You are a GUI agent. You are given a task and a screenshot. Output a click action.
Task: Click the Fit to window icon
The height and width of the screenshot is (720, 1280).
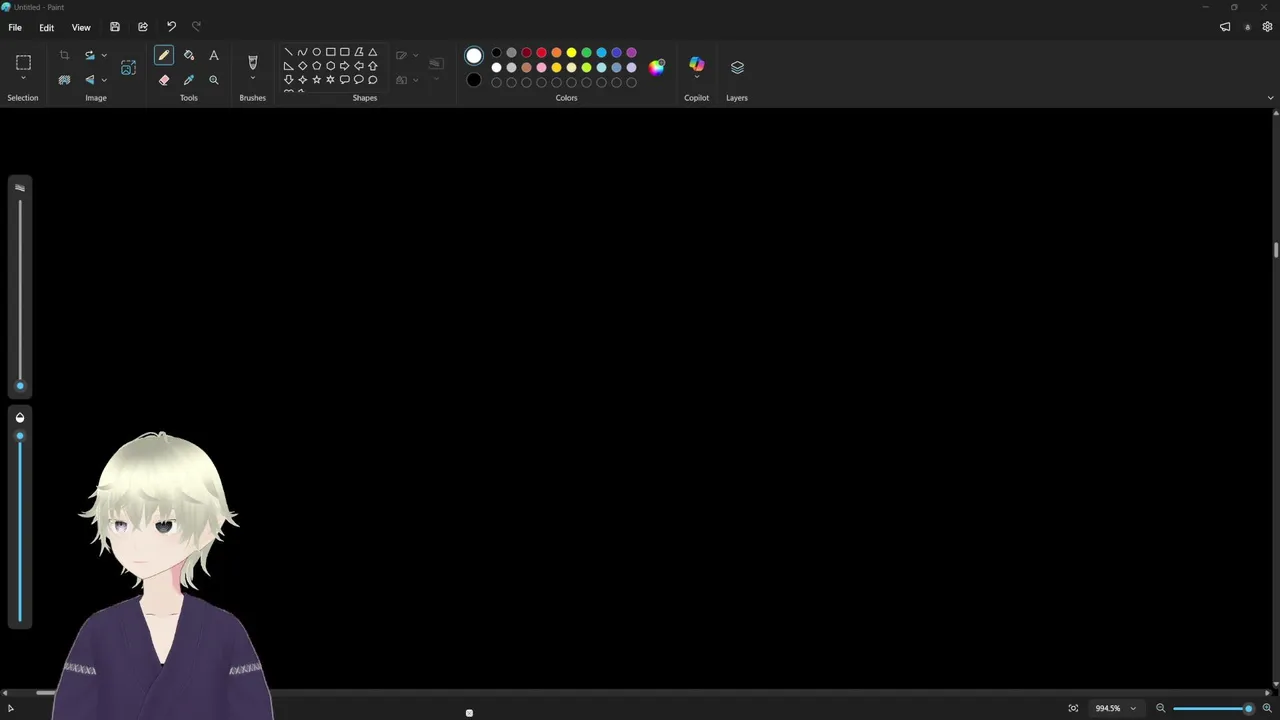pos(1073,708)
